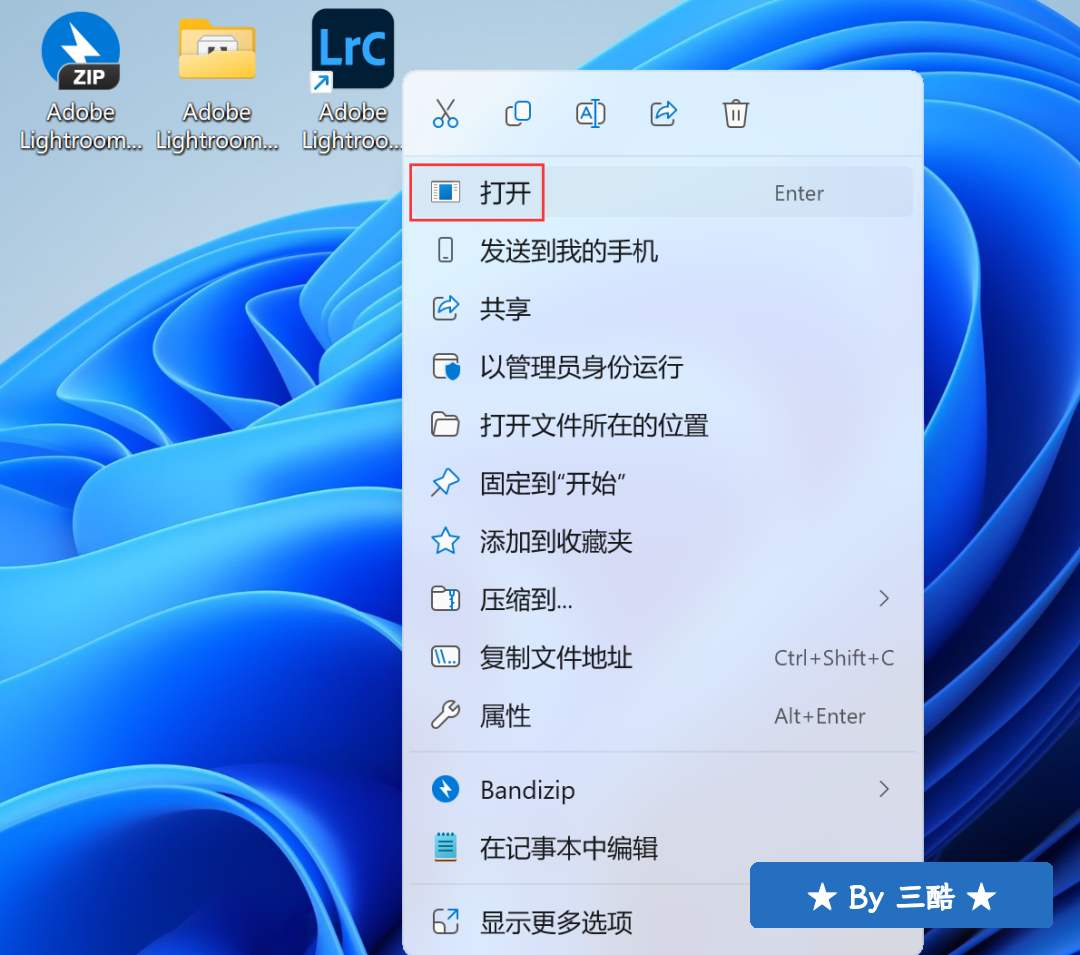Click the Ctrl+Shift+C shortcut text
Screen dimensions: 1080x955
pyautogui.click(x=834, y=658)
